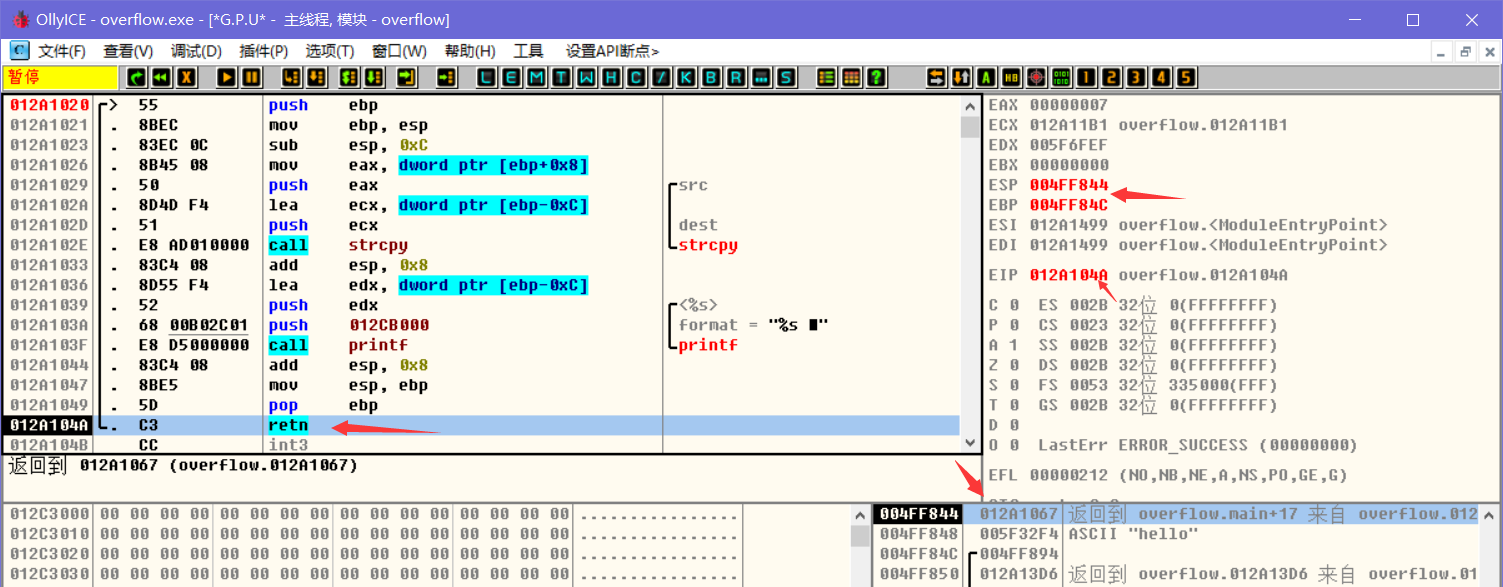Click disassembly pane scrollbar up arrow

coord(970,106)
